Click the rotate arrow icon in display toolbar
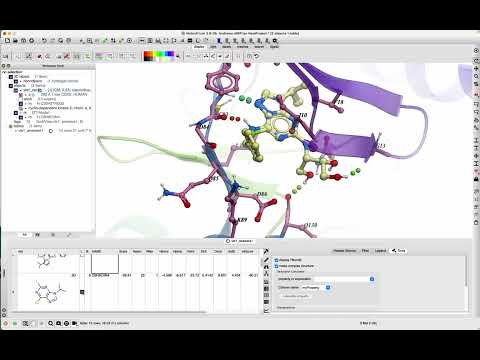 (257, 56)
